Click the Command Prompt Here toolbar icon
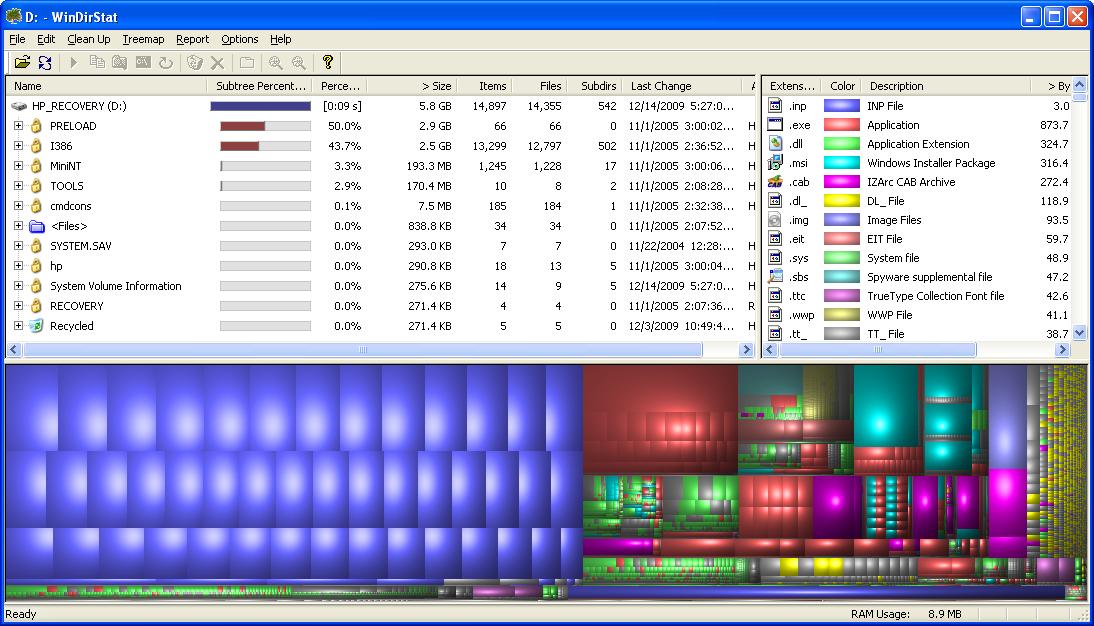This screenshot has width=1094, height=626. tap(143, 63)
